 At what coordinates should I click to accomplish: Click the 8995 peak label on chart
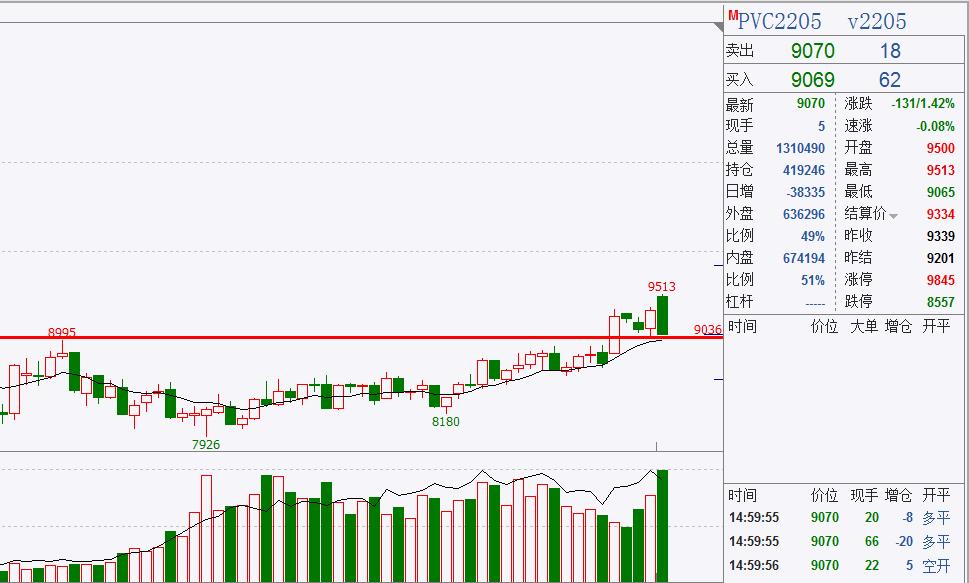62,333
